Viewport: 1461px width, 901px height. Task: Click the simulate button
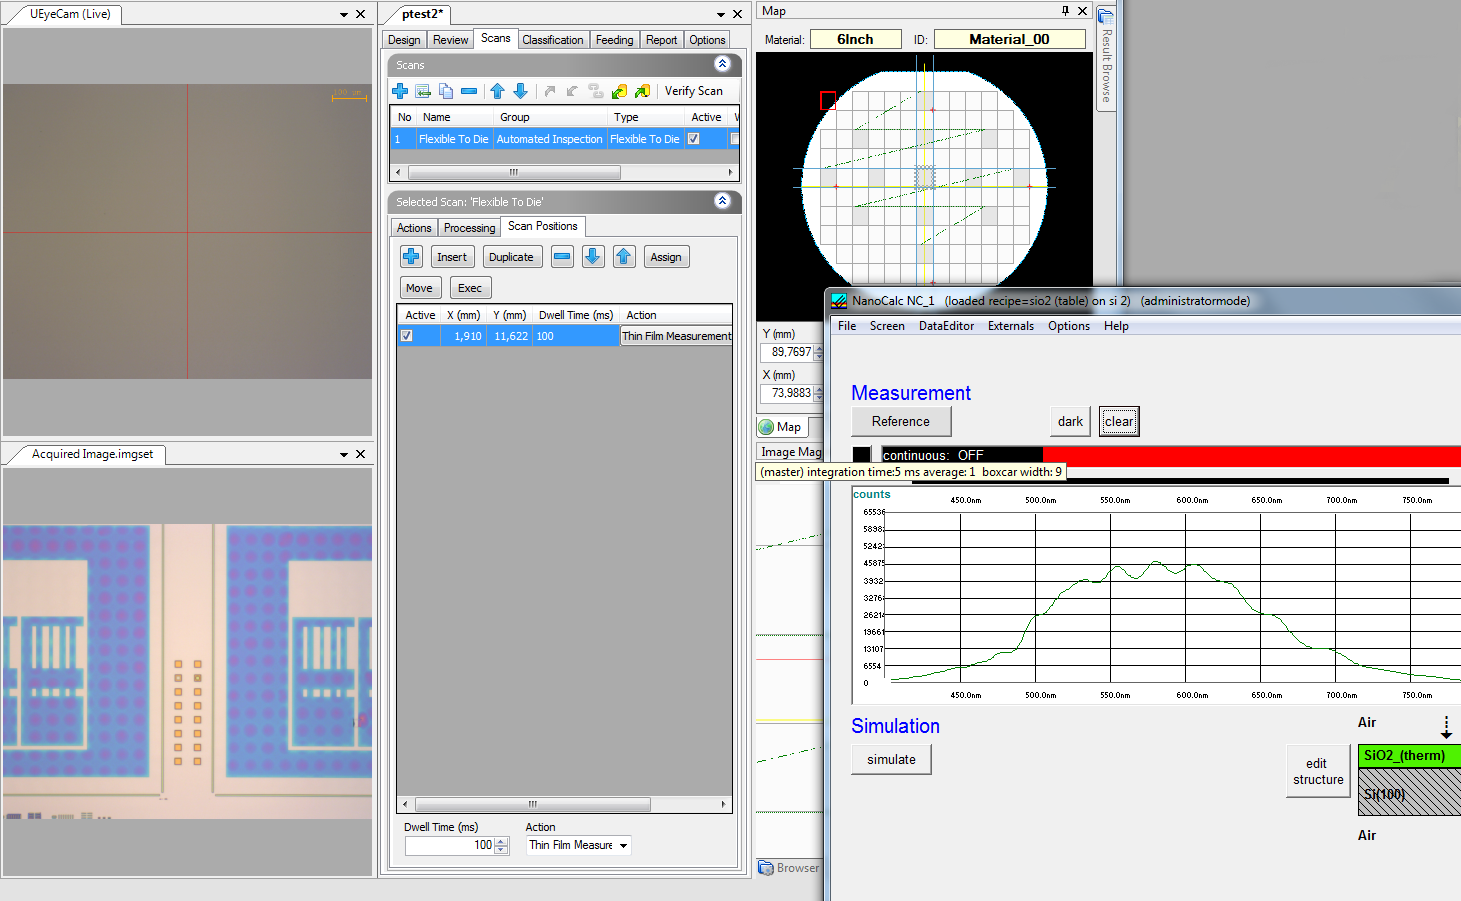click(x=891, y=760)
